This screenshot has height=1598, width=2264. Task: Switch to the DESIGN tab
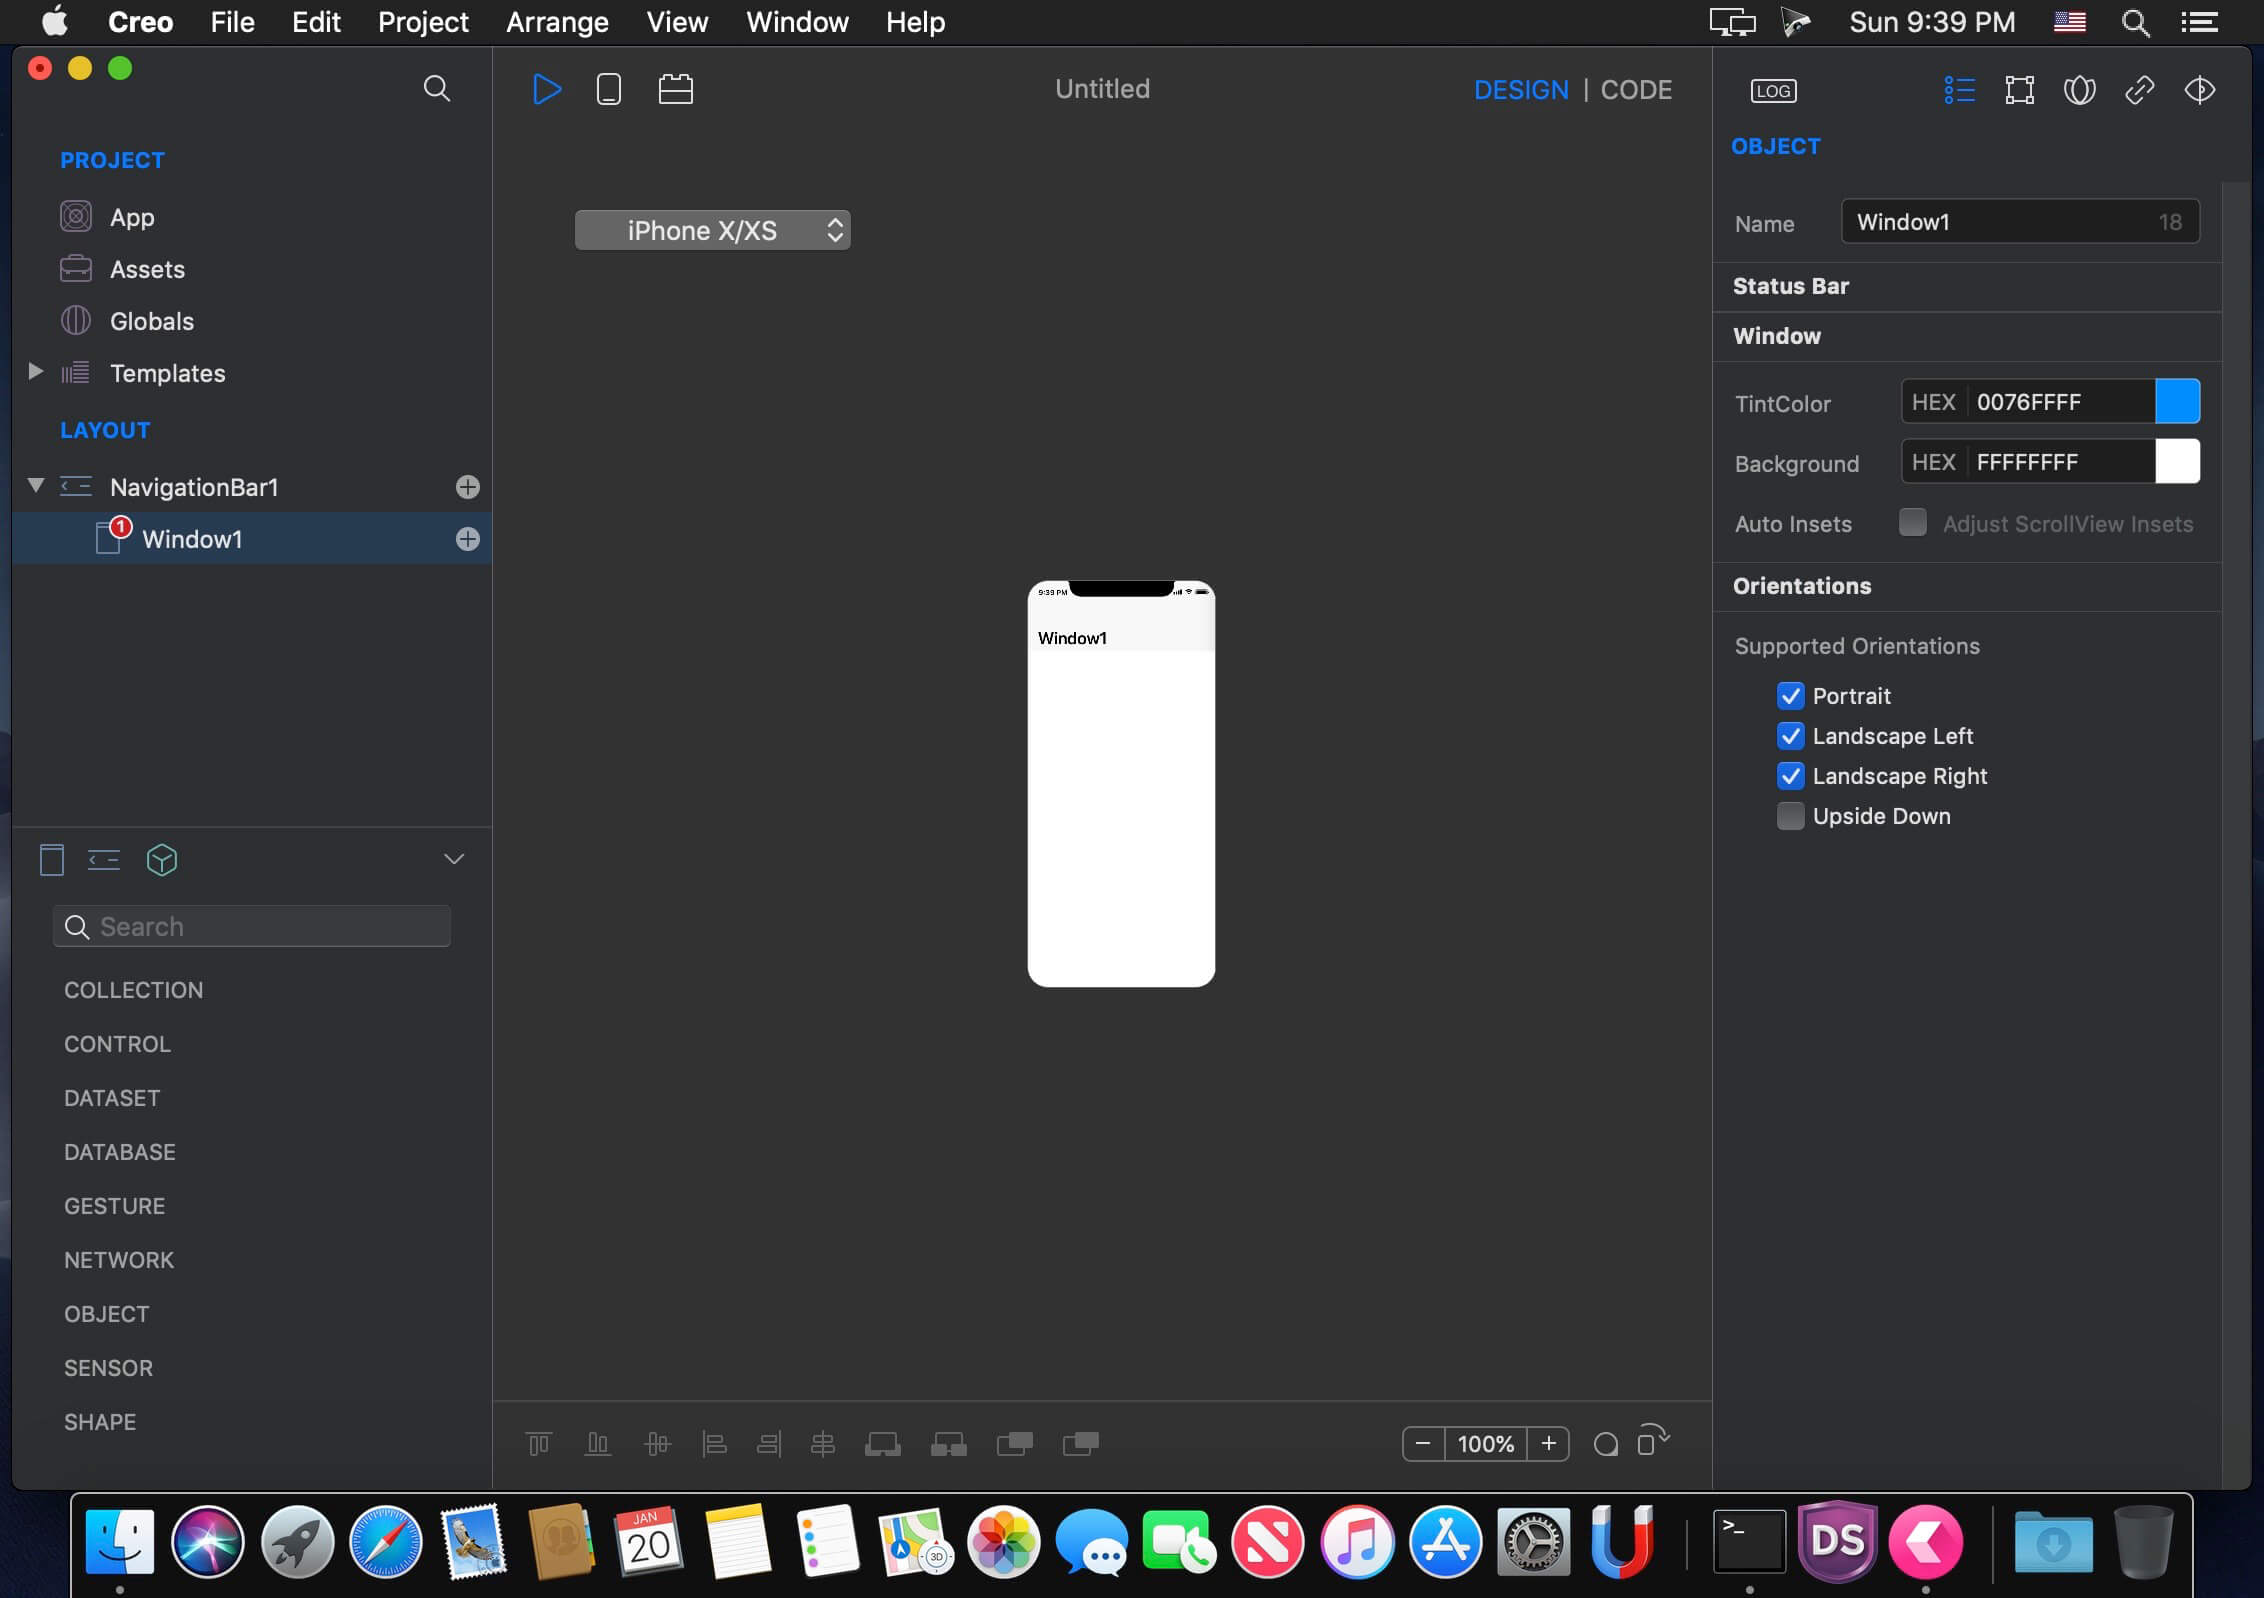[1521, 90]
